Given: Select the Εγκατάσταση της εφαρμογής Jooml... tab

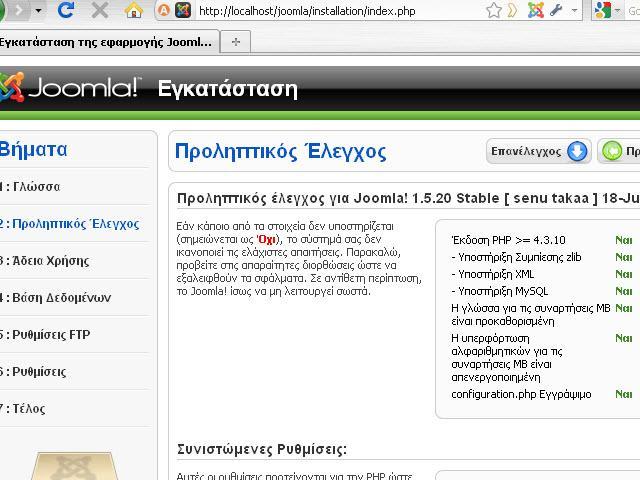Looking at the screenshot, I should 108,42.
